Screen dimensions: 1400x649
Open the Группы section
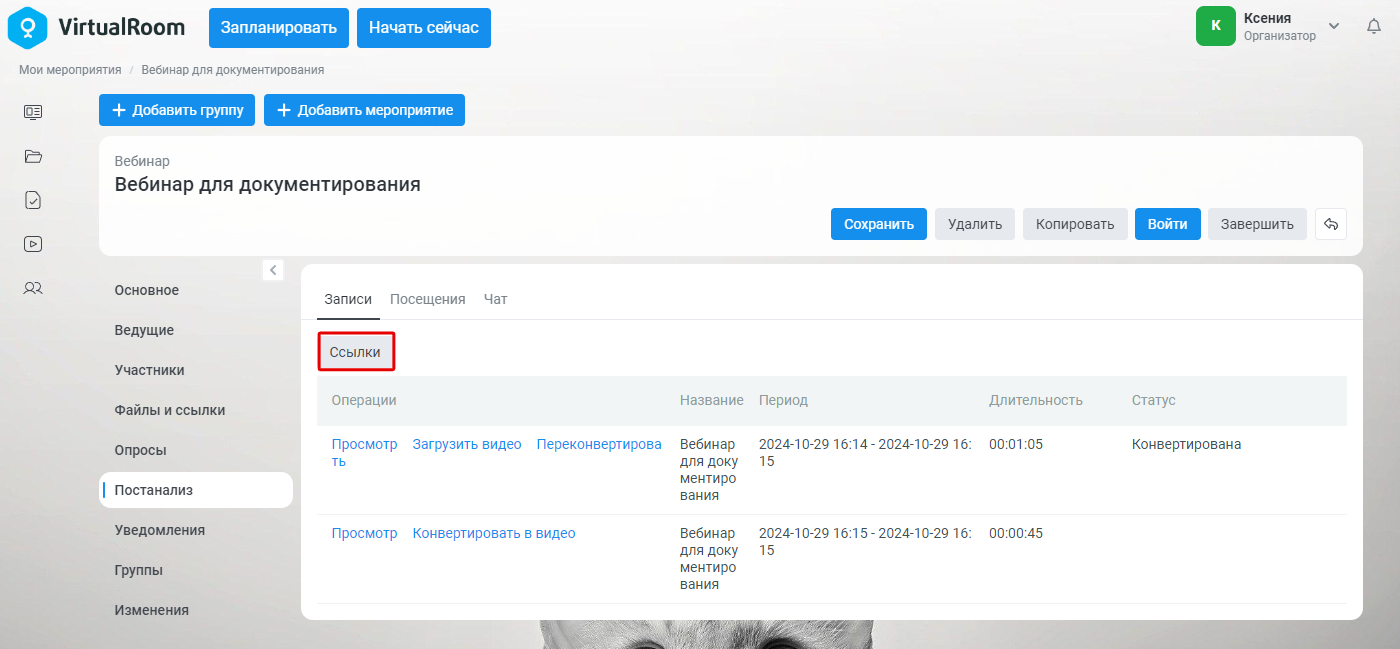pos(196,570)
